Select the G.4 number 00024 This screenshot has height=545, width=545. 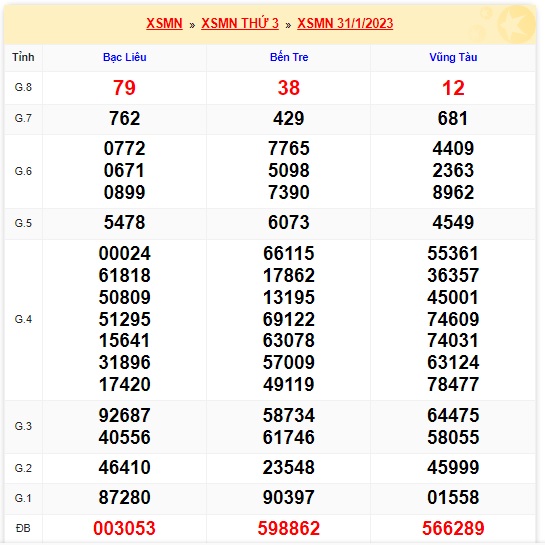(124, 253)
